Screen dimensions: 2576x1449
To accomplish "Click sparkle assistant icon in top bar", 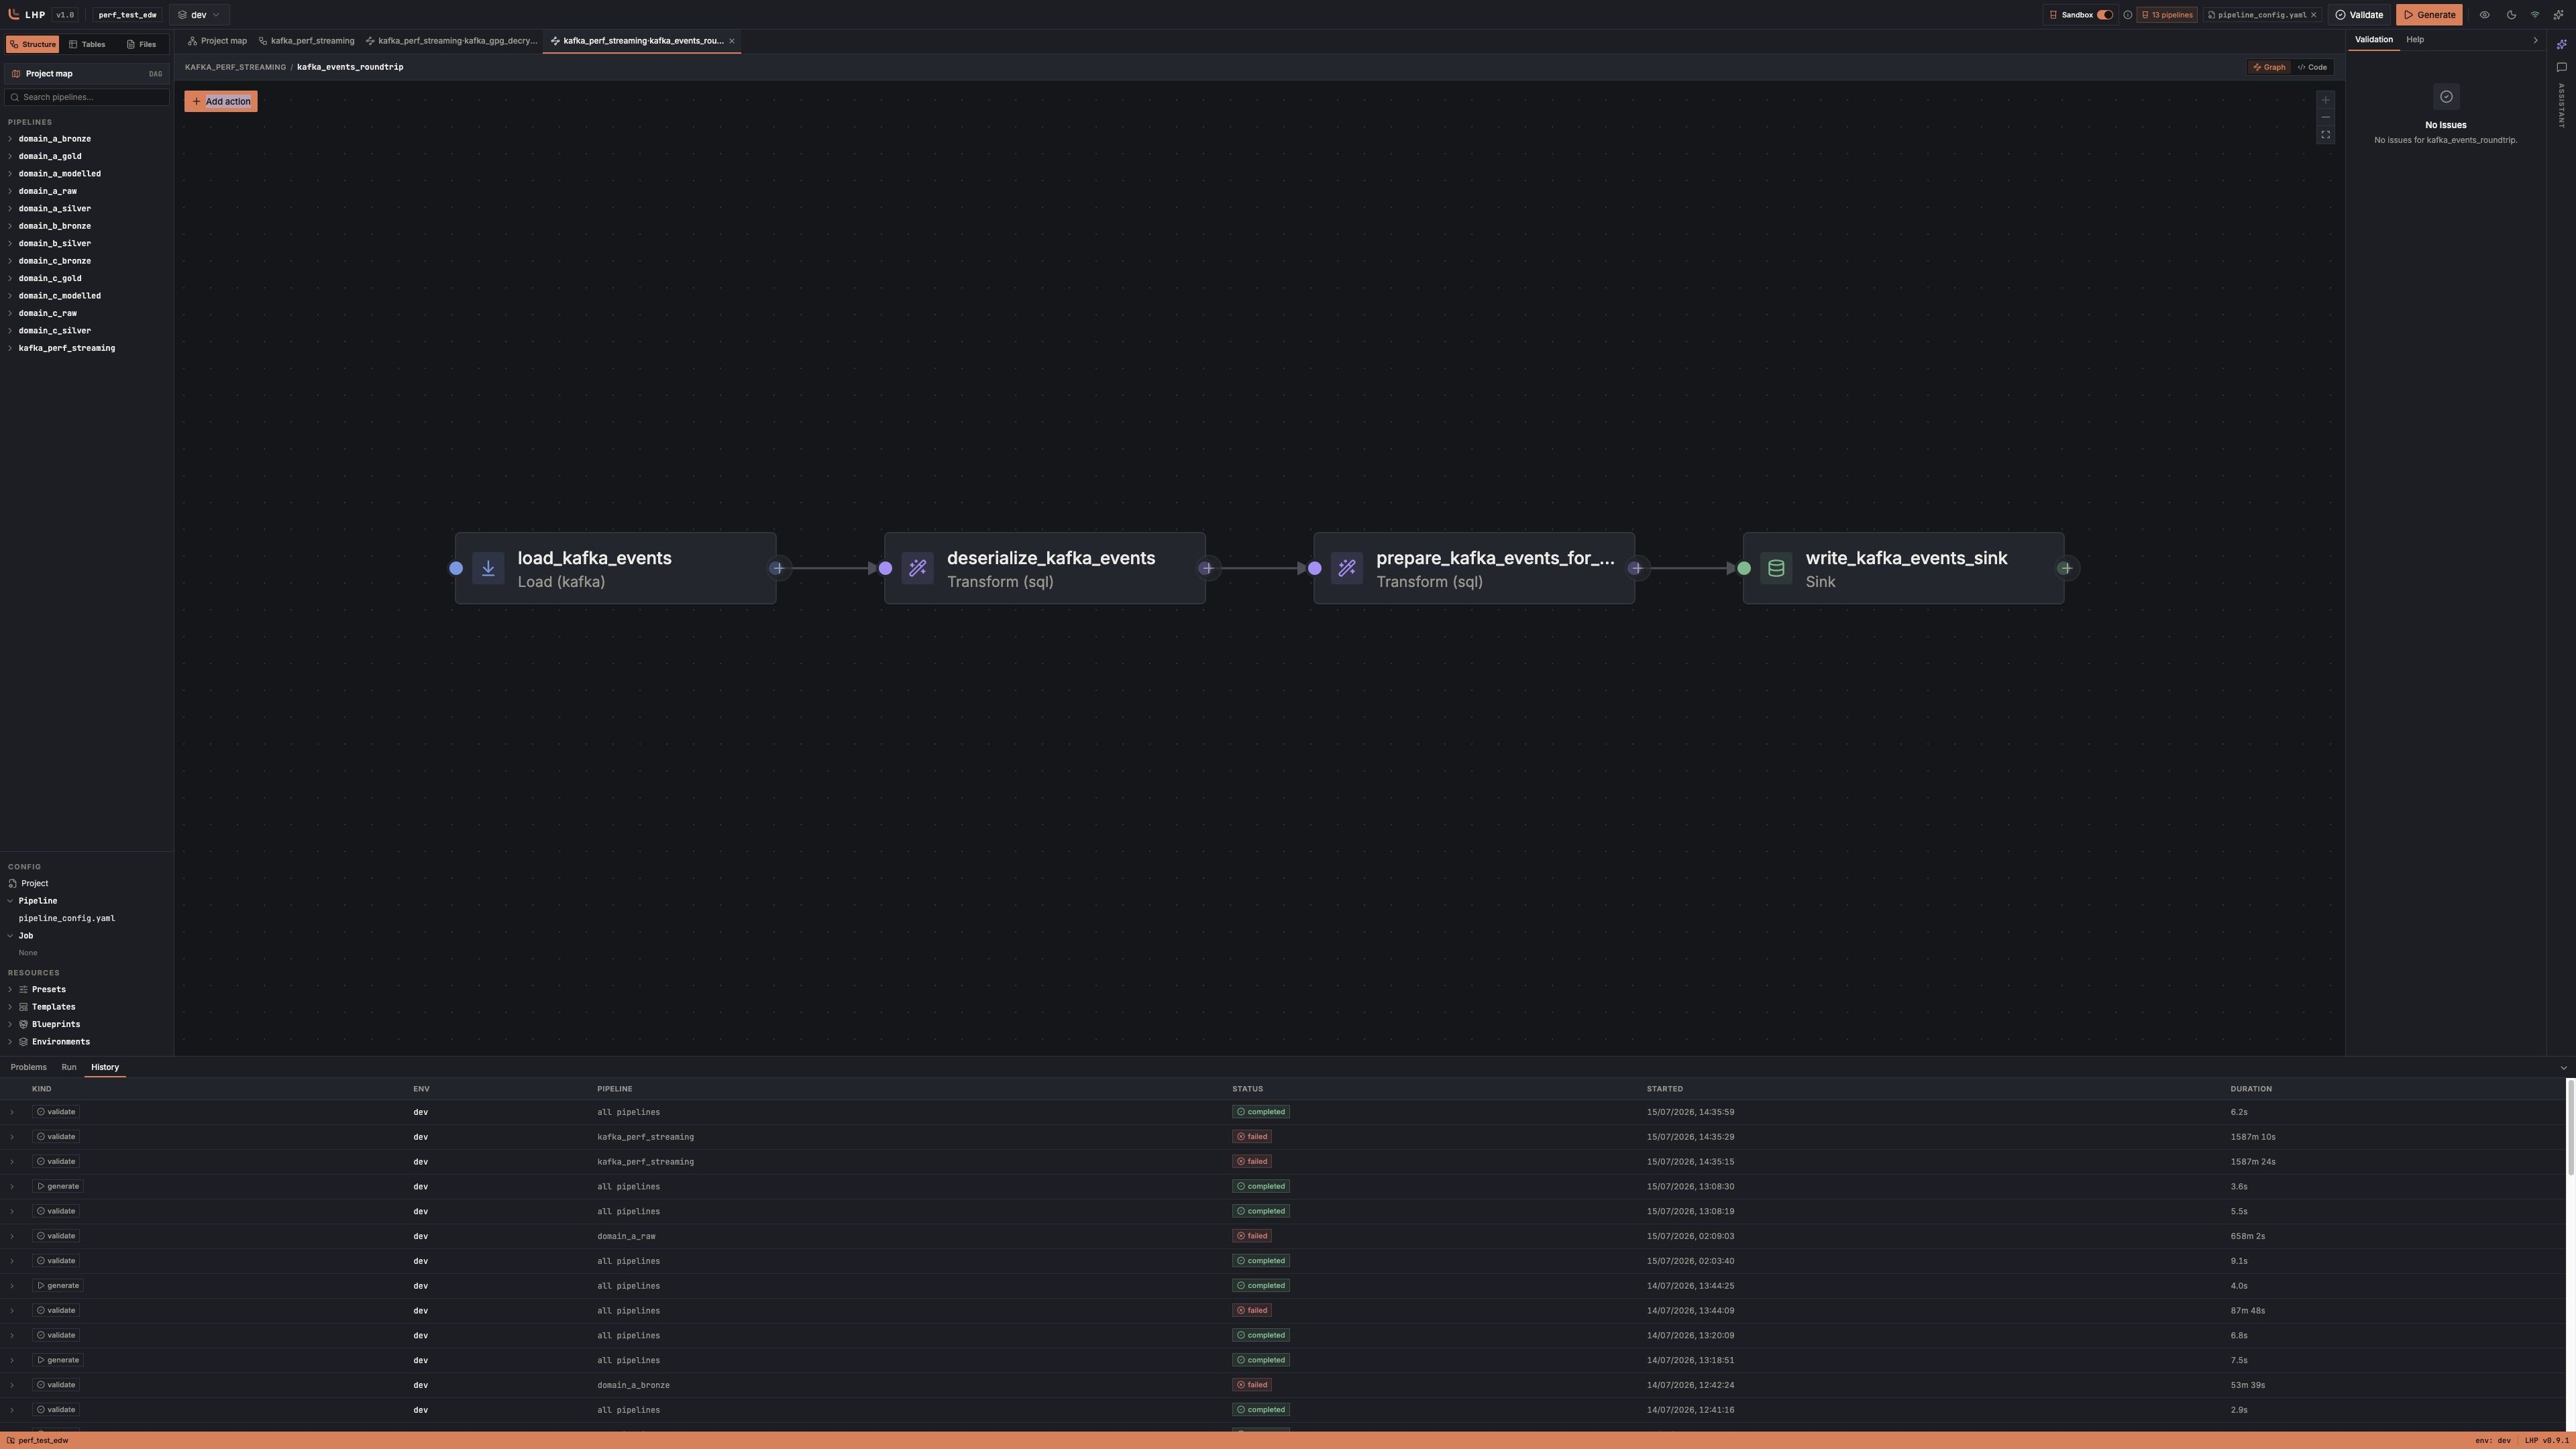I will pyautogui.click(x=2559, y=15).
